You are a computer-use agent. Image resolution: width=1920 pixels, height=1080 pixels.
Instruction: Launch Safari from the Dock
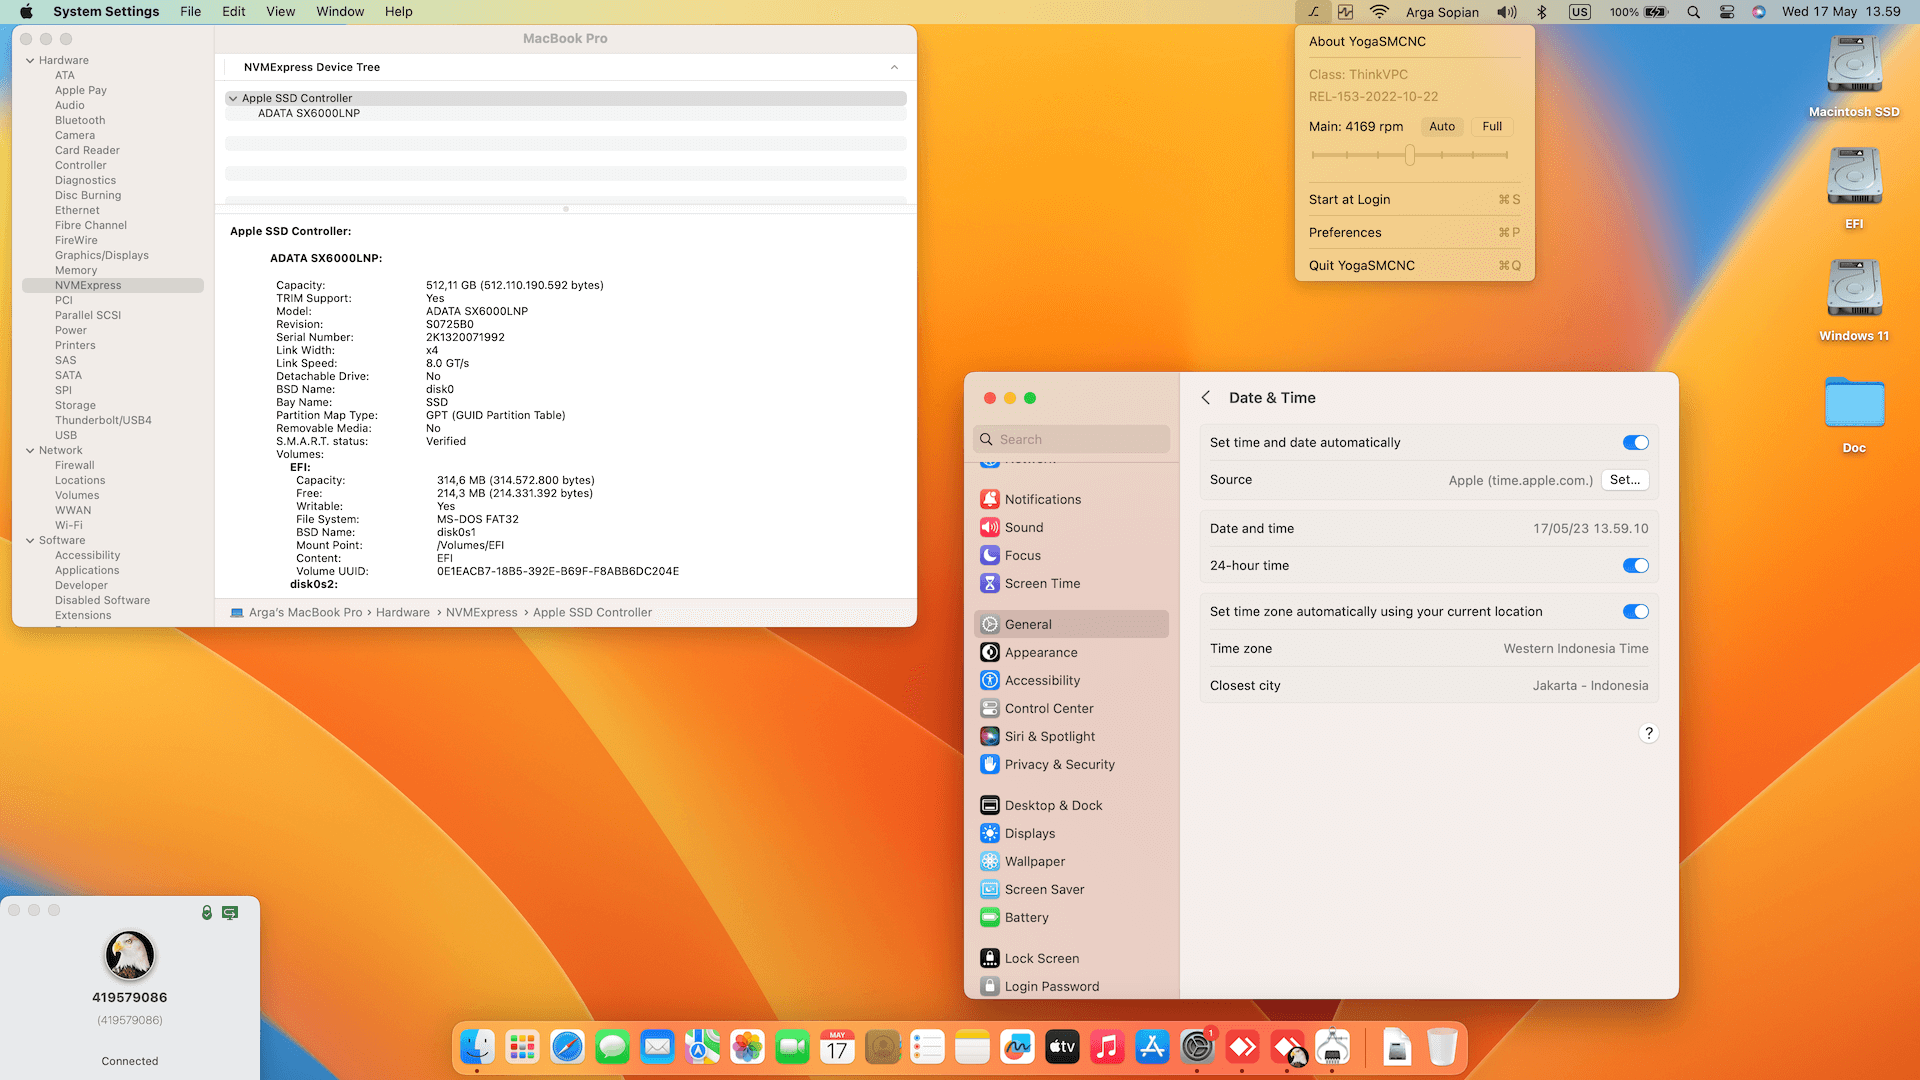pos(567,1047)
